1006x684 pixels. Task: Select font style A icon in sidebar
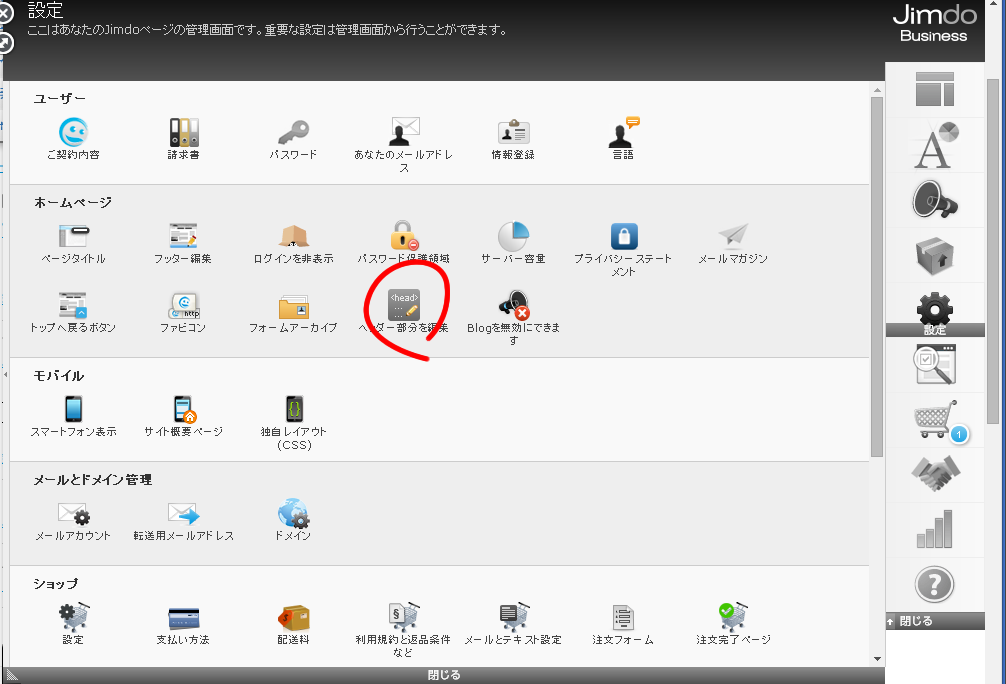click(x=935, y=145)
